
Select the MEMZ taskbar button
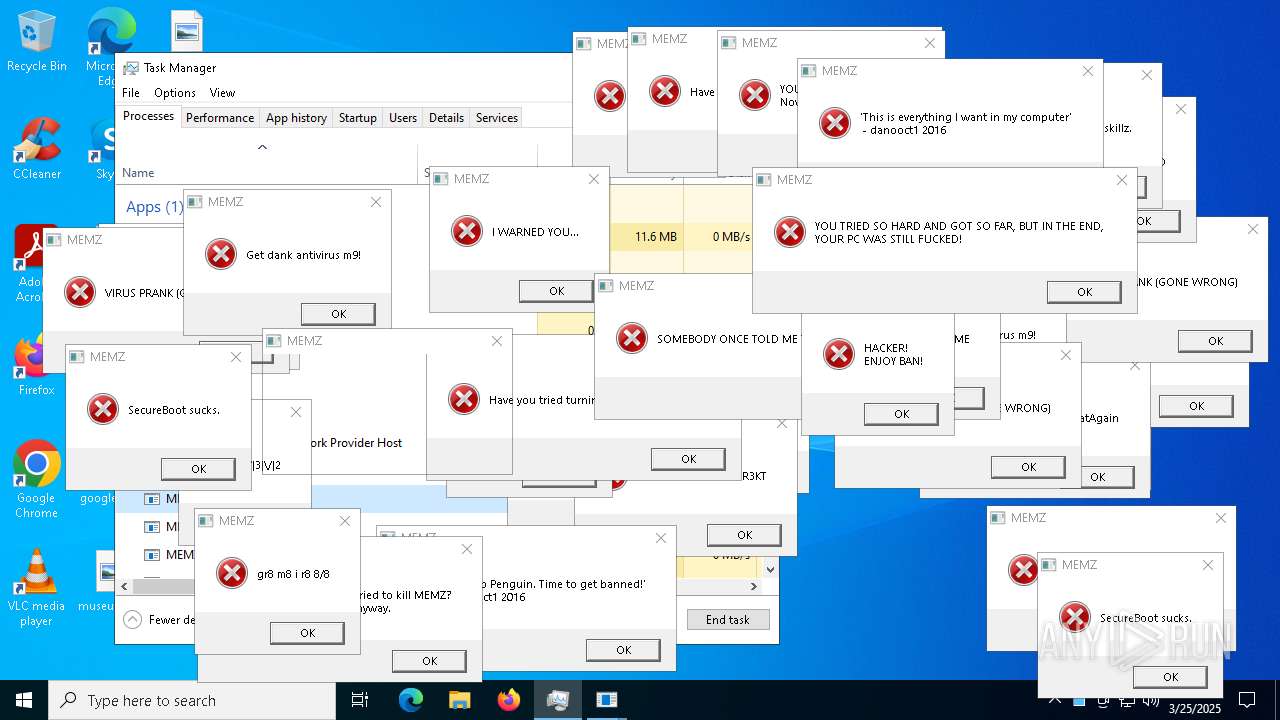(x=607, y=700)
